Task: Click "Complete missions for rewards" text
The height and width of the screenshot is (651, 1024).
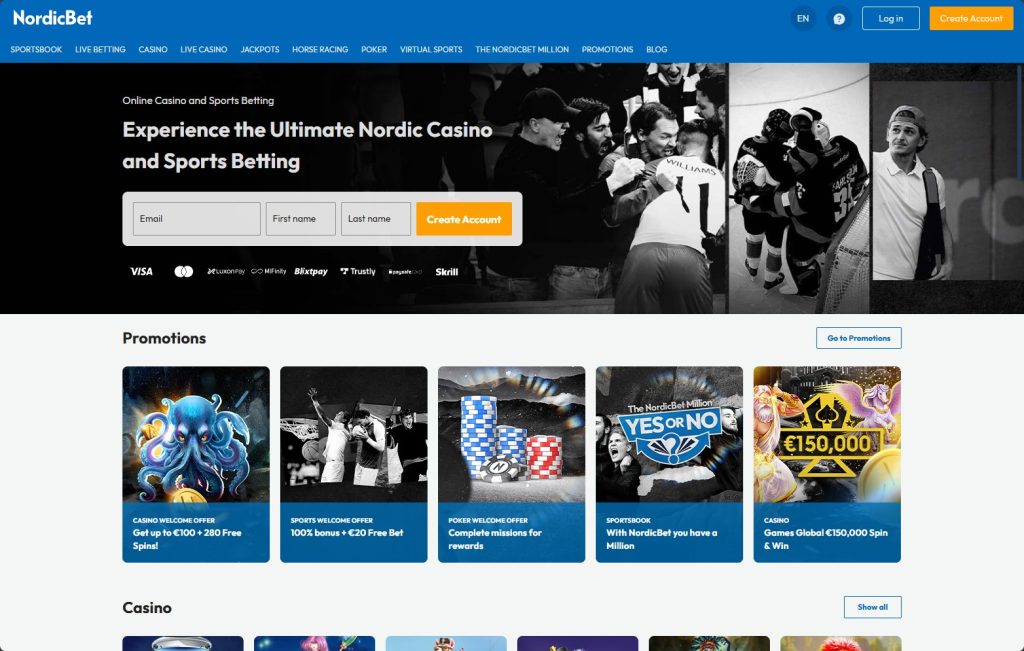Action: point(495,539)
